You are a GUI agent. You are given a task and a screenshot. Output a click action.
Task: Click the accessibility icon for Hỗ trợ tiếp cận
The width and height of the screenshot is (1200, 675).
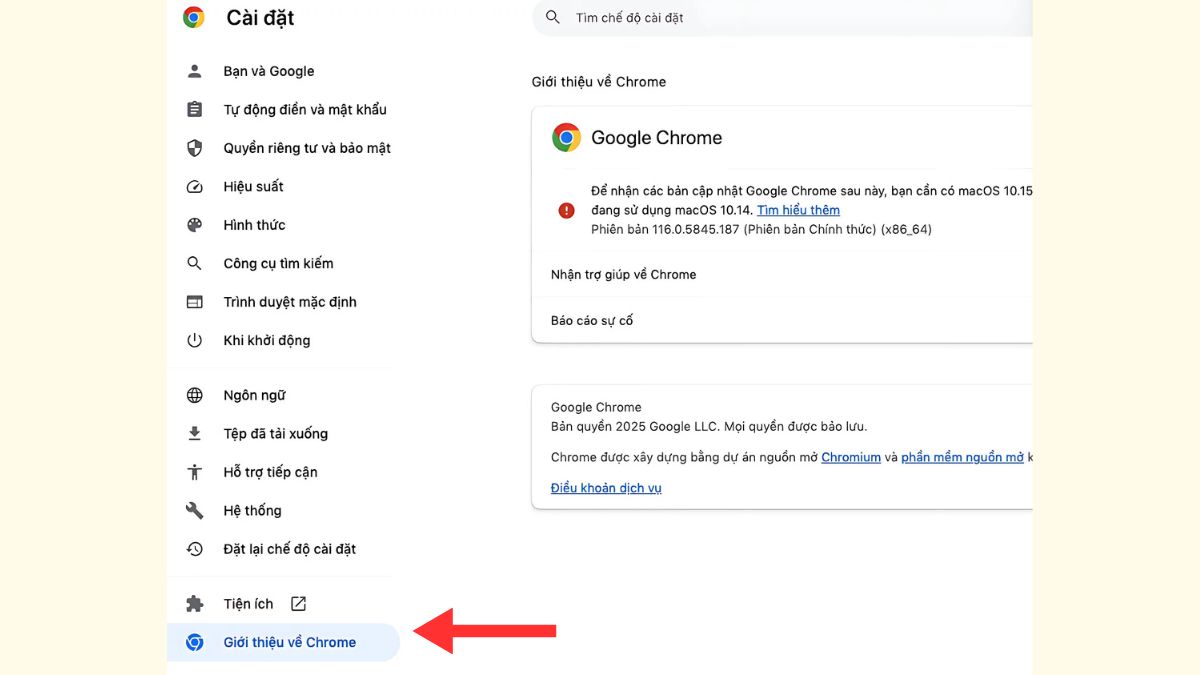coord(194,472)
